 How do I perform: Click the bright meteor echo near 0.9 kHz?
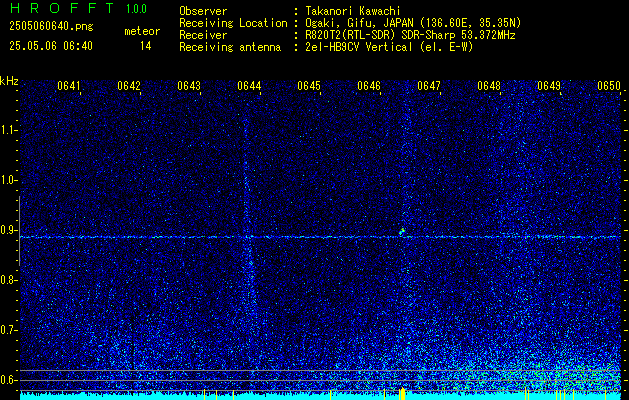(402, 231)
